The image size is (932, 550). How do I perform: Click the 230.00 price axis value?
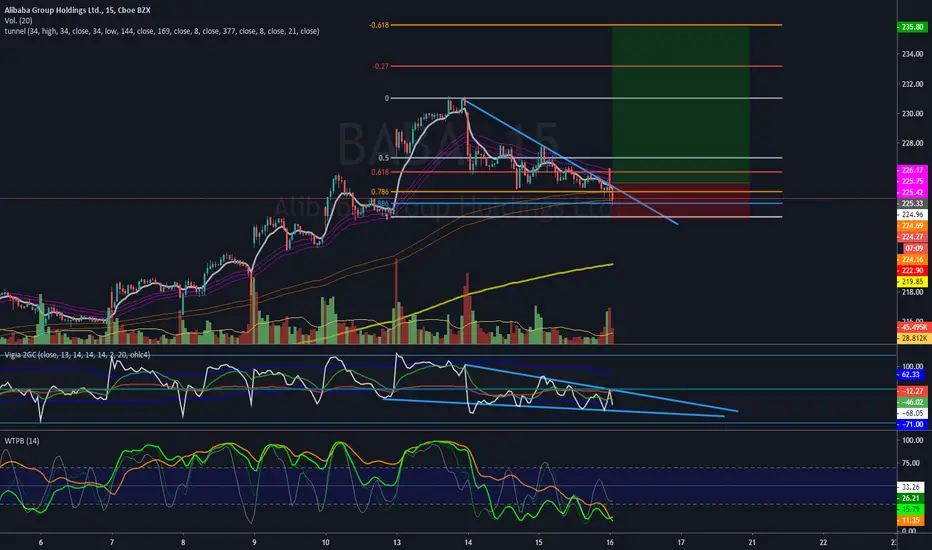point(912,114)
